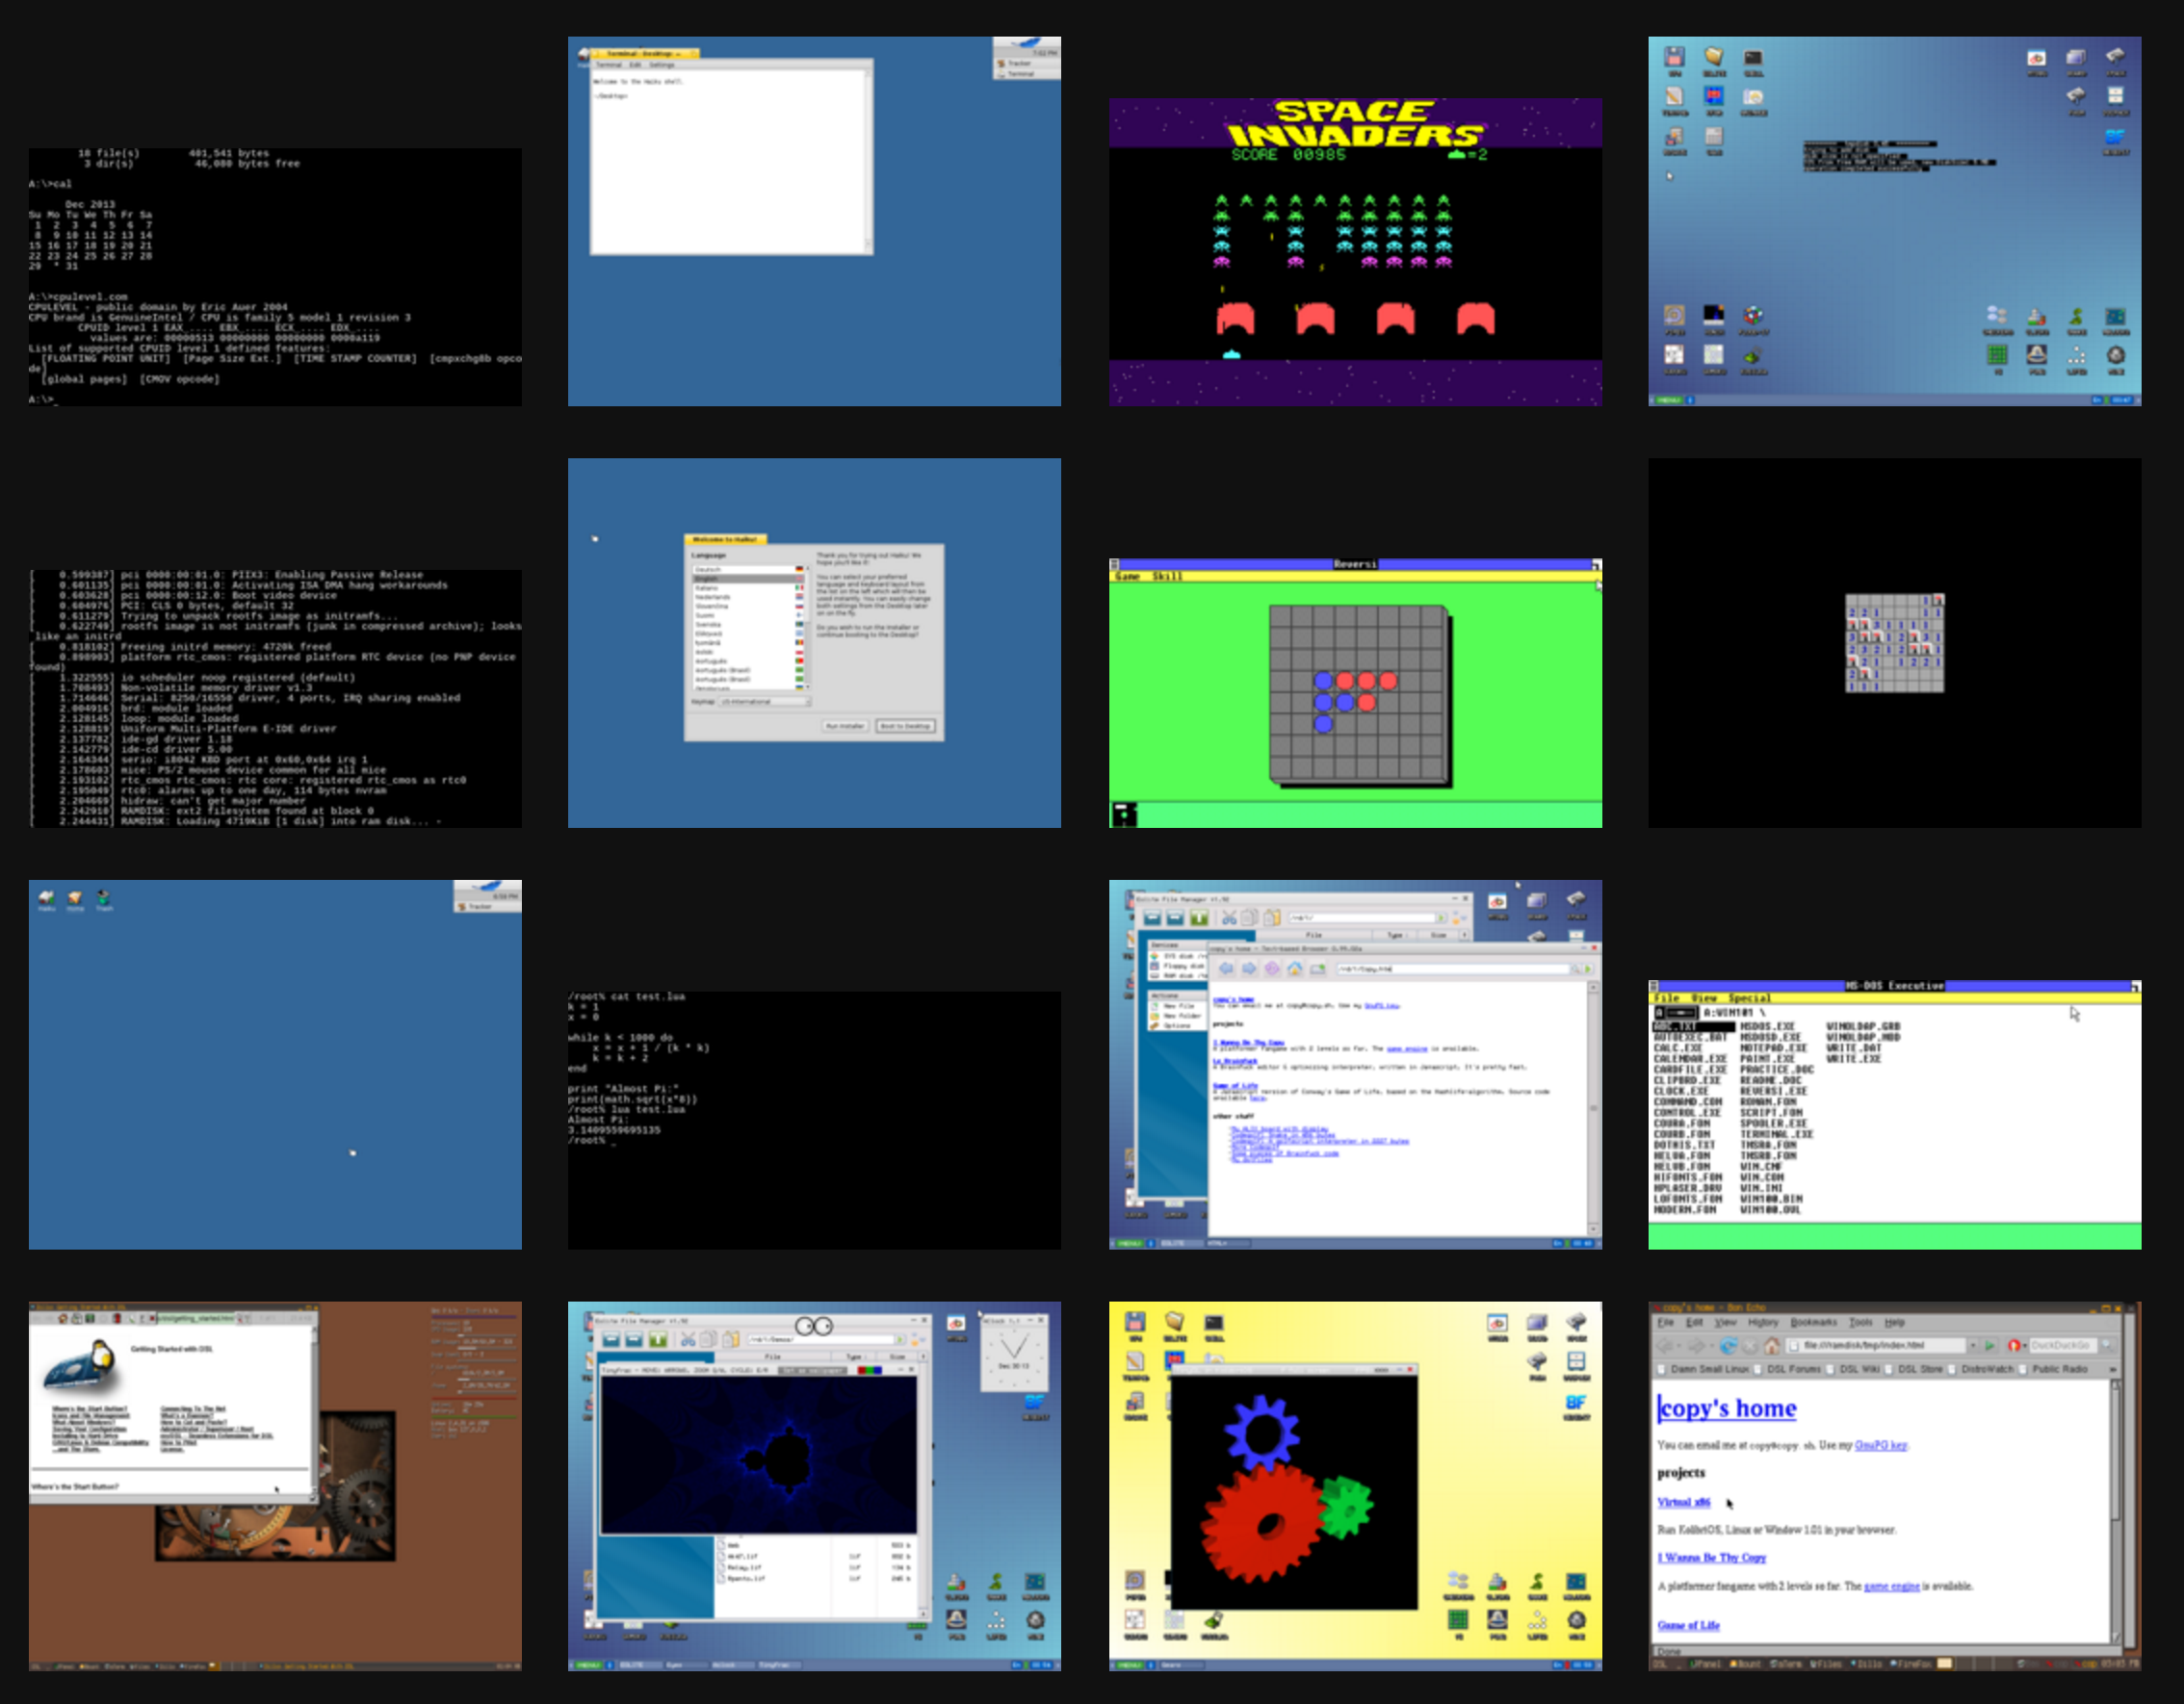
Task: Click floppy disk icon on yellow KolibriOS desktop
Action: point(1135,1322)
